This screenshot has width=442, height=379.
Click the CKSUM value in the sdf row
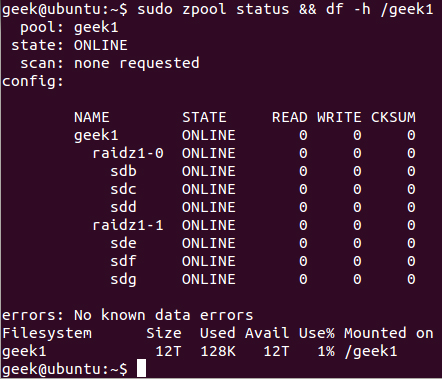pyautogui.click(x=411, y=261)
